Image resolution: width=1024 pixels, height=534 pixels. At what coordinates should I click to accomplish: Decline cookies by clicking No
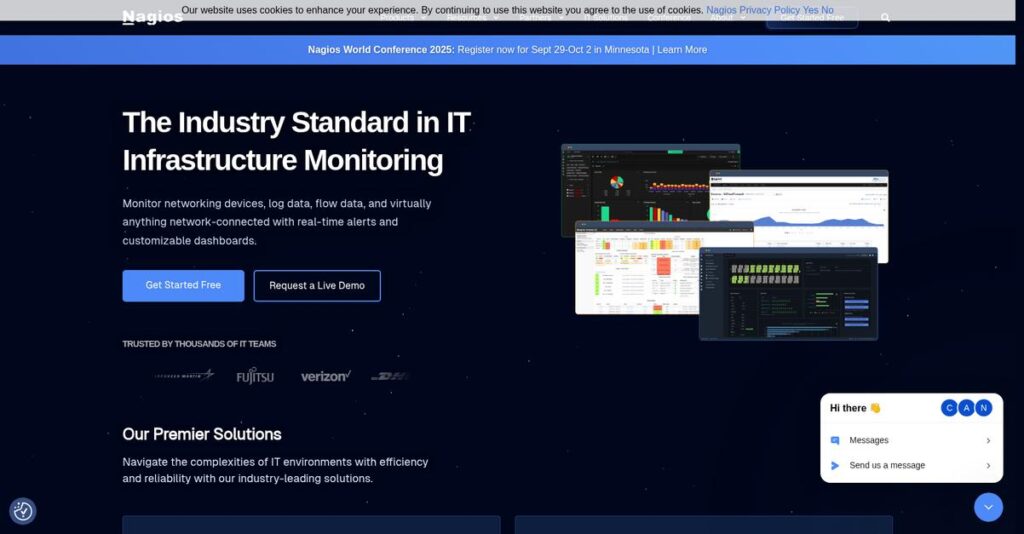pos(827,10)
